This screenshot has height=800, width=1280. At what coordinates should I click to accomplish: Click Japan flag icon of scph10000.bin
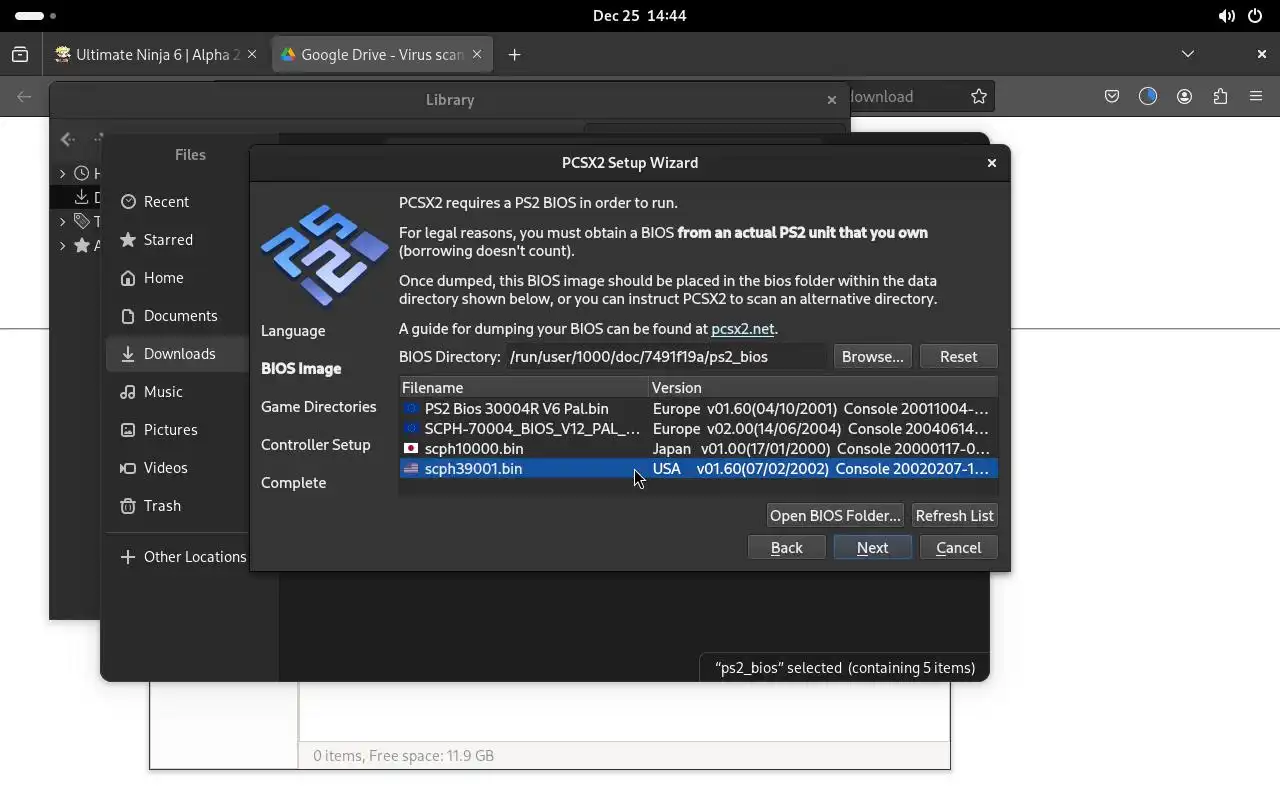[x=411, y=448]
